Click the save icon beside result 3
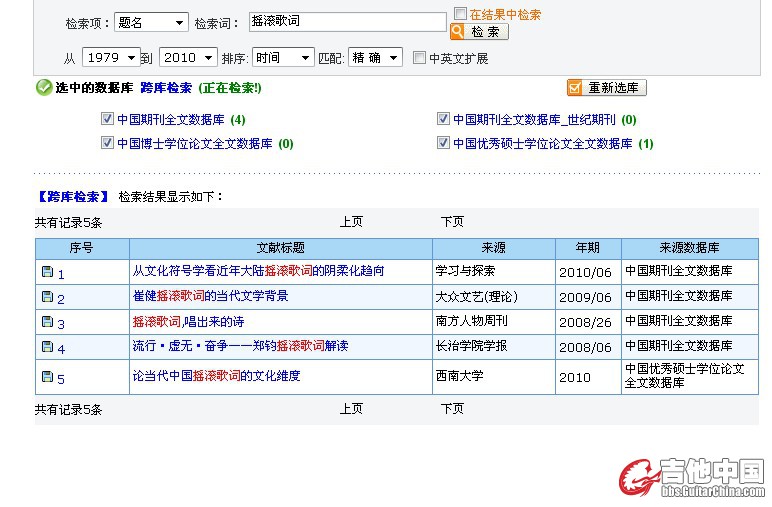 [x=47, y=321]
